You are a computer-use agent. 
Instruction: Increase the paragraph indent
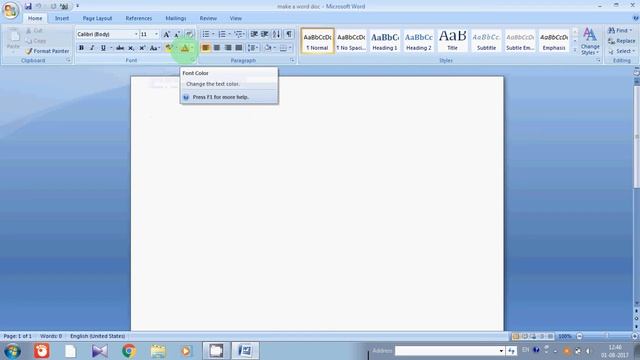click(264, 34)
